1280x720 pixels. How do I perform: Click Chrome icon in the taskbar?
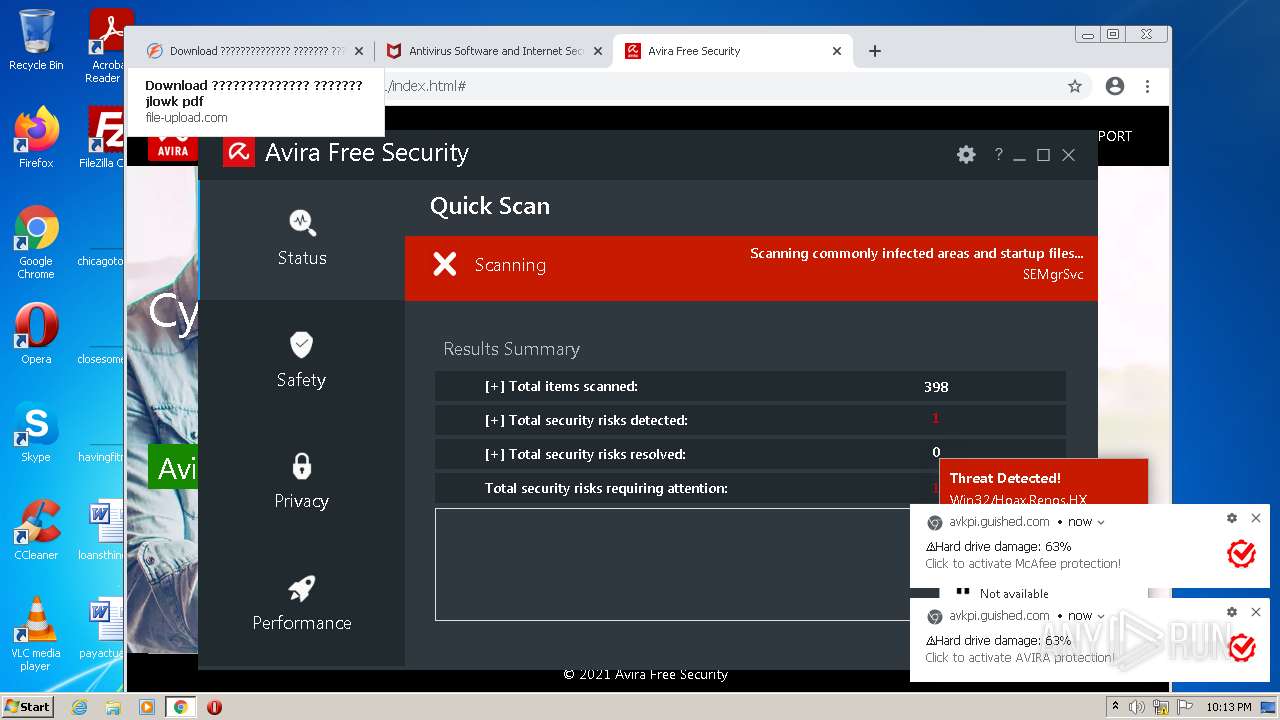[180, 707]
